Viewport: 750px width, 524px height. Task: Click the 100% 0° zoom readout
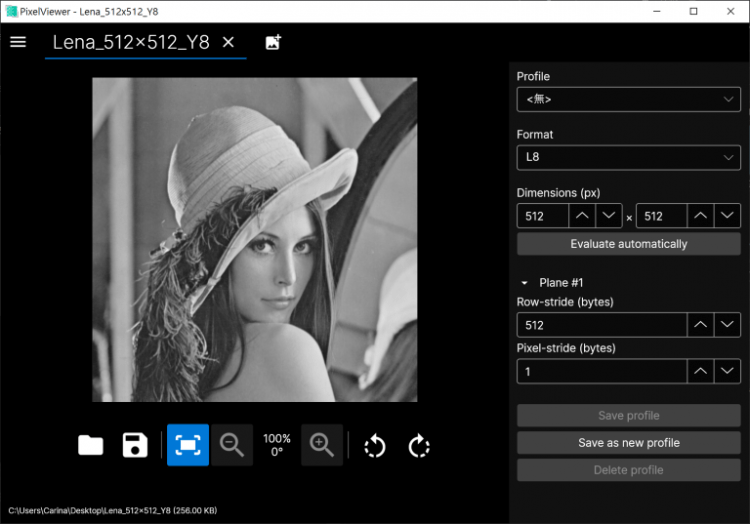pos(276,445)
